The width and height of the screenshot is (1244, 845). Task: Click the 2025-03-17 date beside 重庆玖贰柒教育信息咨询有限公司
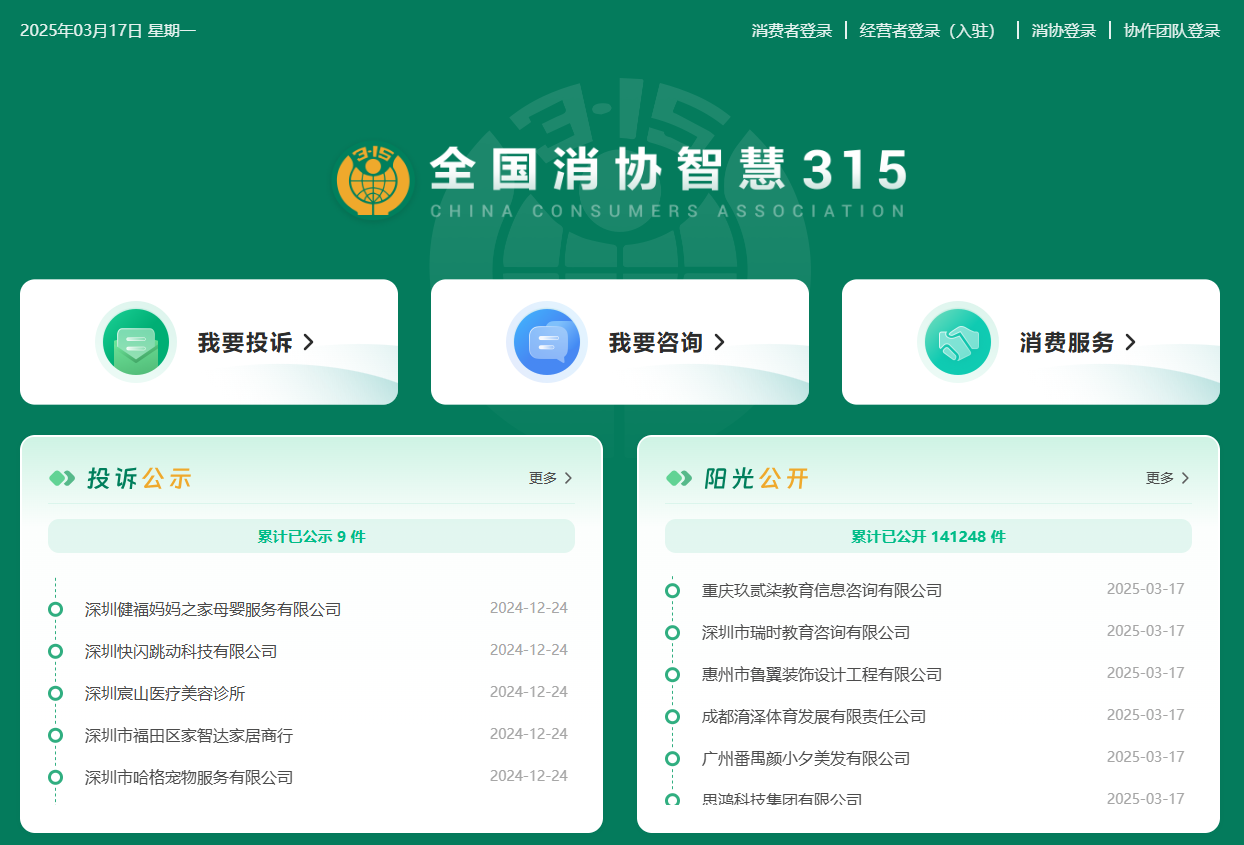click(1146, 589)
